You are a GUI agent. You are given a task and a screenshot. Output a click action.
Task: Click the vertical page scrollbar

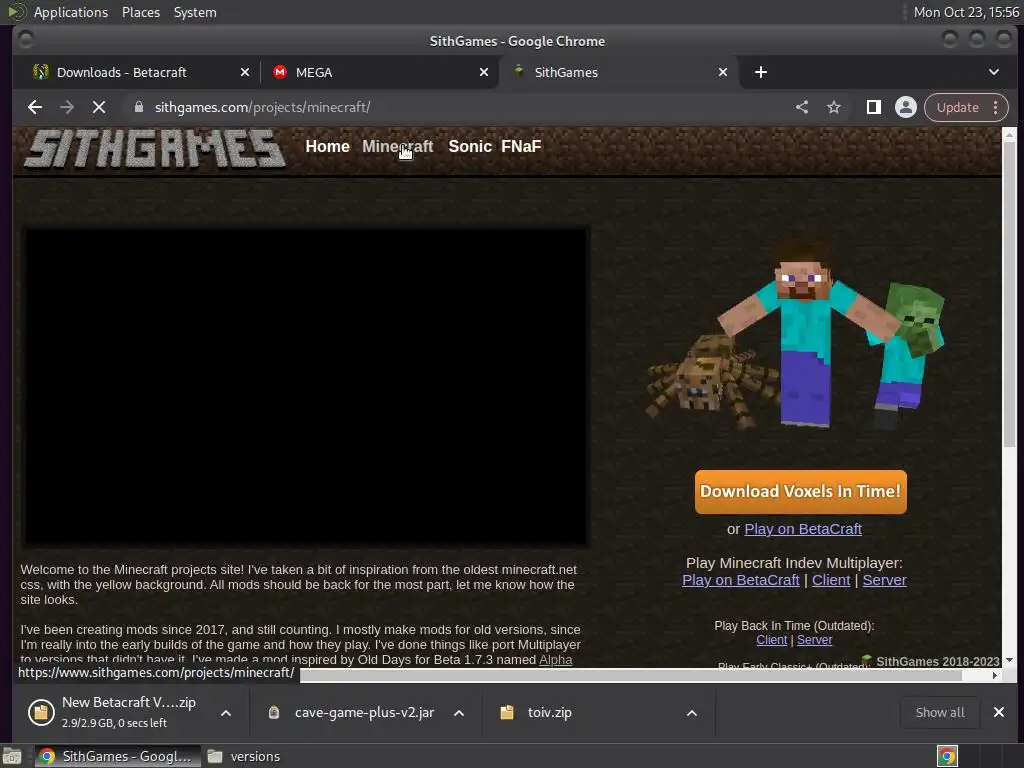pos(1009,294)
